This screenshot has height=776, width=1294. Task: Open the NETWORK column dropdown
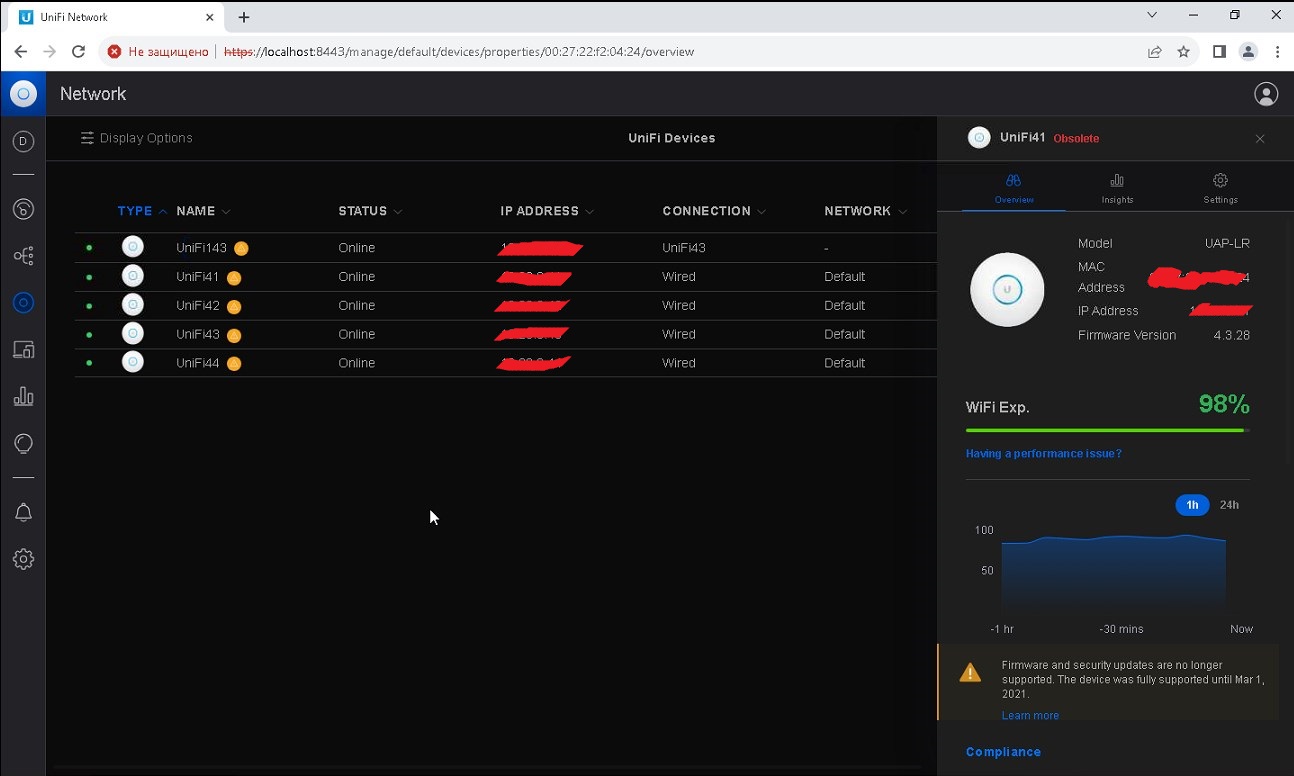pyautogui.click(x=903, y=212)
